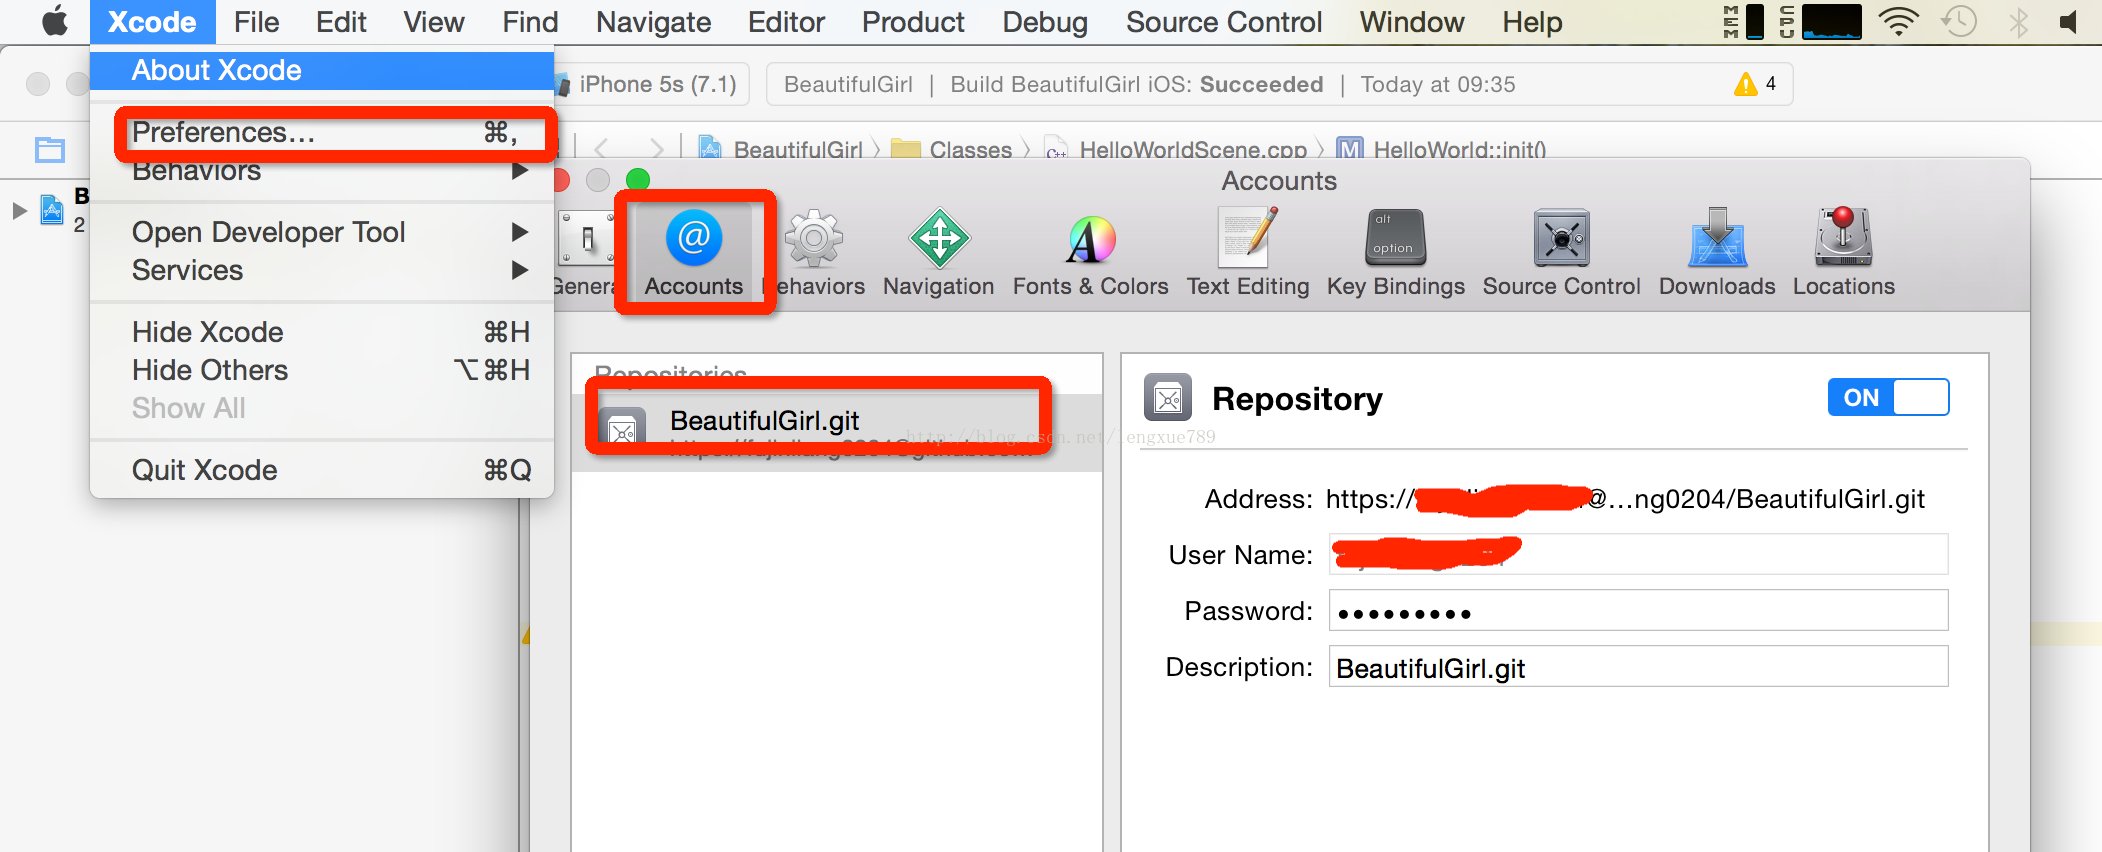Choose Quit Xcode menu item
This screenshot has width=2102, height=852.
tap(322, 470)
